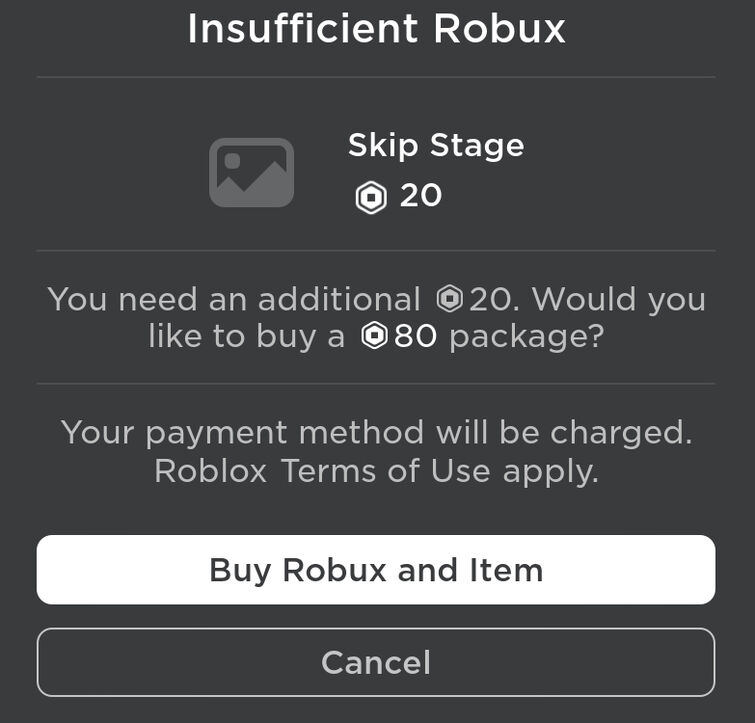The height and width of the screenshot is (723, 755).
Task: Click the Robux icon beside the item price
Action: tap(371, 197)
